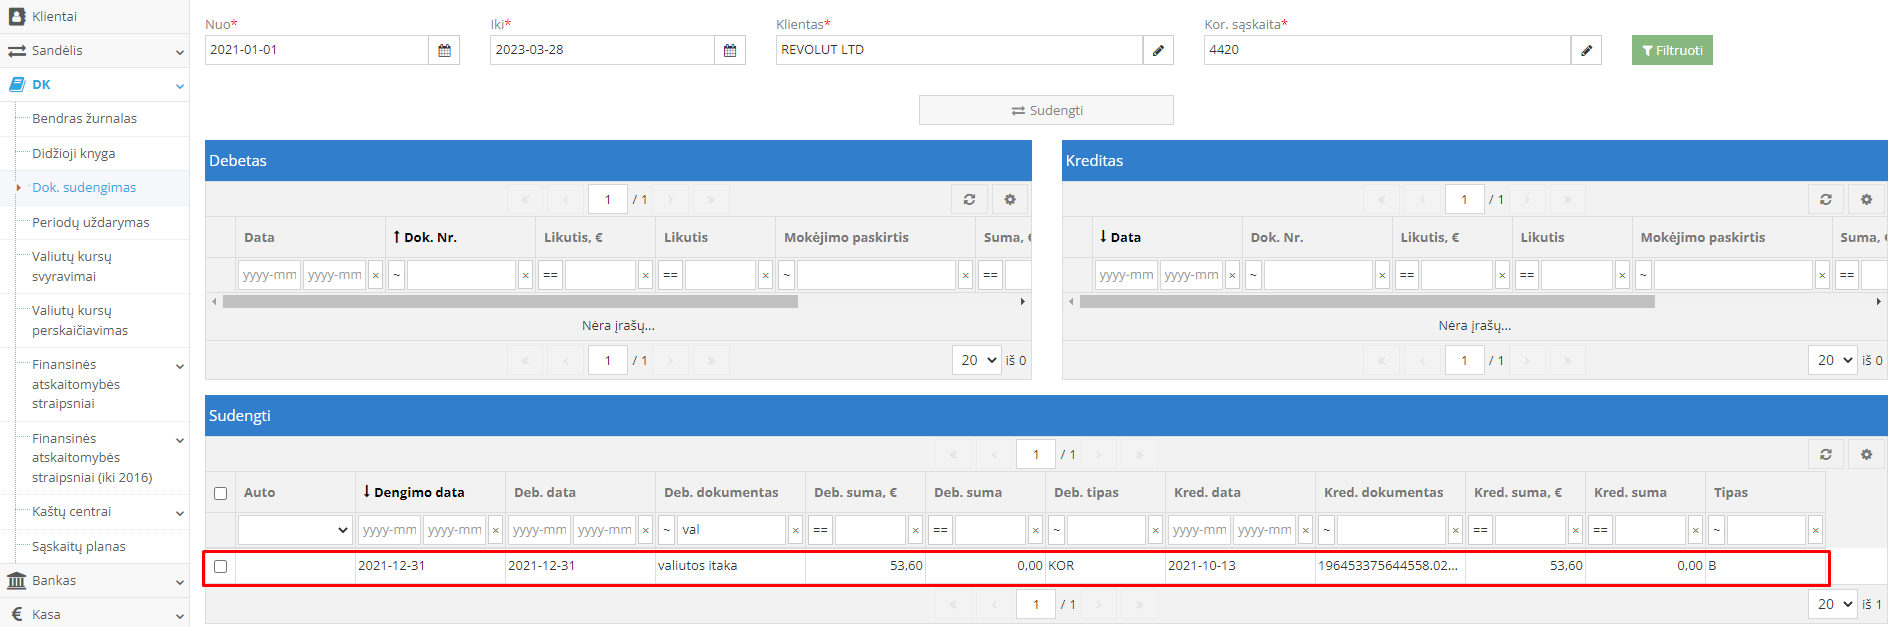Change Debetas page size dropdown

[977, 360]
